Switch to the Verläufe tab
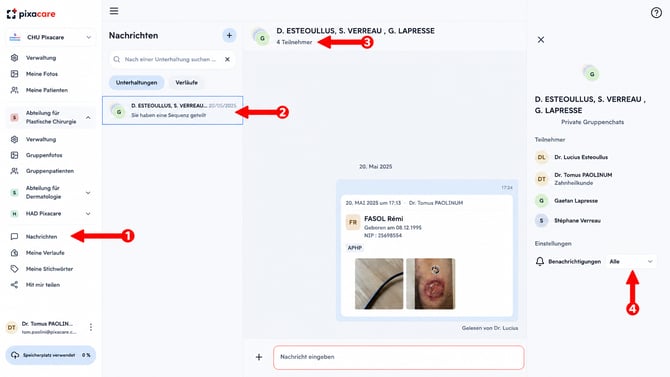Viewport: 670px width, 377px height. point(186,82)
